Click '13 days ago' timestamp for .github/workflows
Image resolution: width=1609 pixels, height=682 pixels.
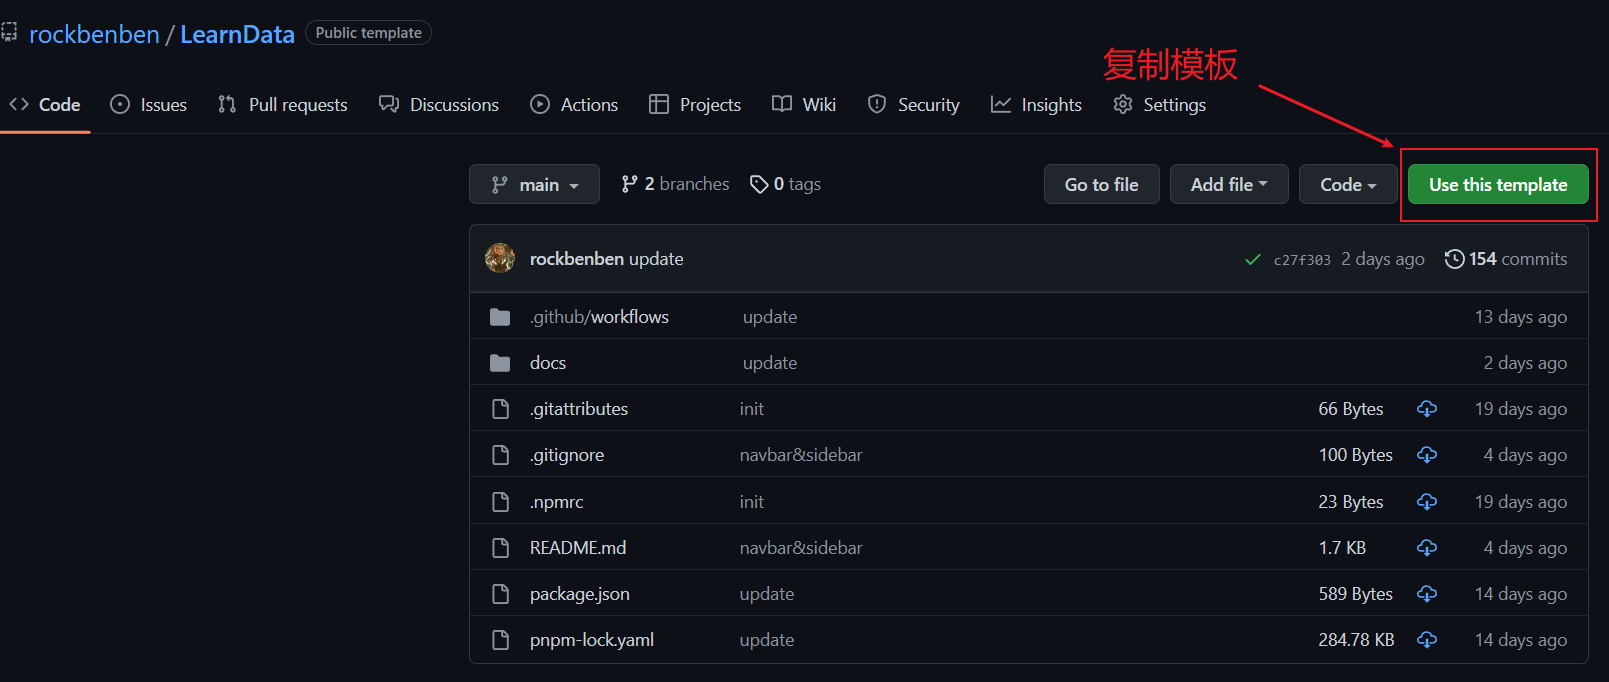pos(1521,316)
